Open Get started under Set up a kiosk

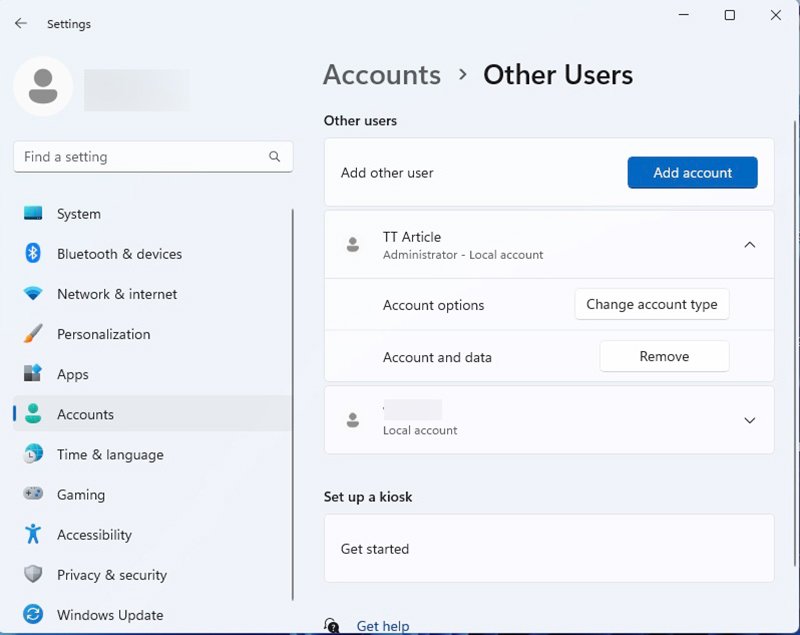[x=375, y=549]
